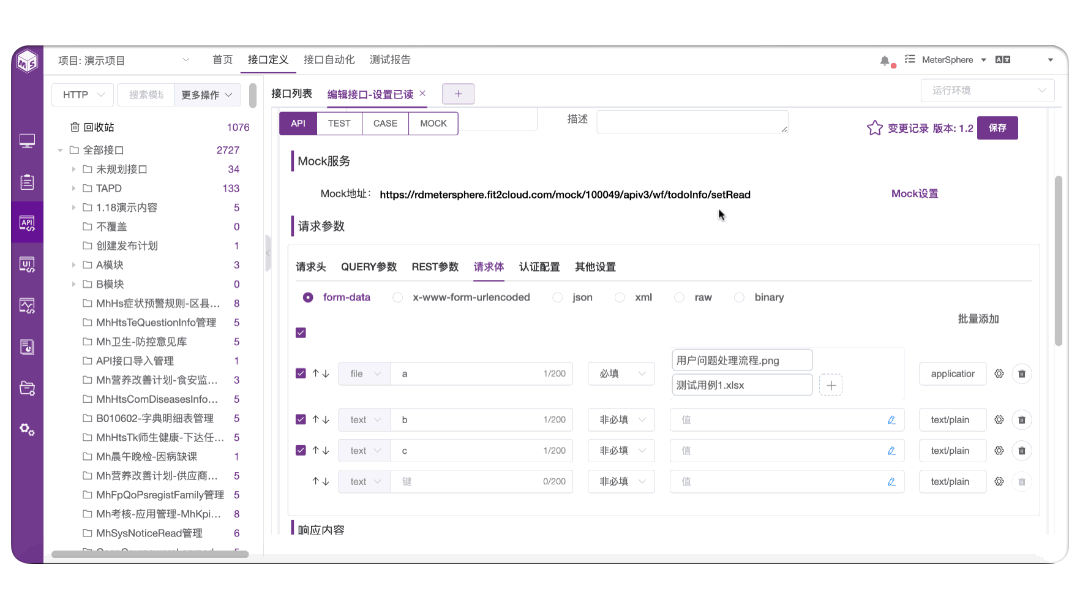Open the API testing sidebar icon

click(x=27, y=223)
